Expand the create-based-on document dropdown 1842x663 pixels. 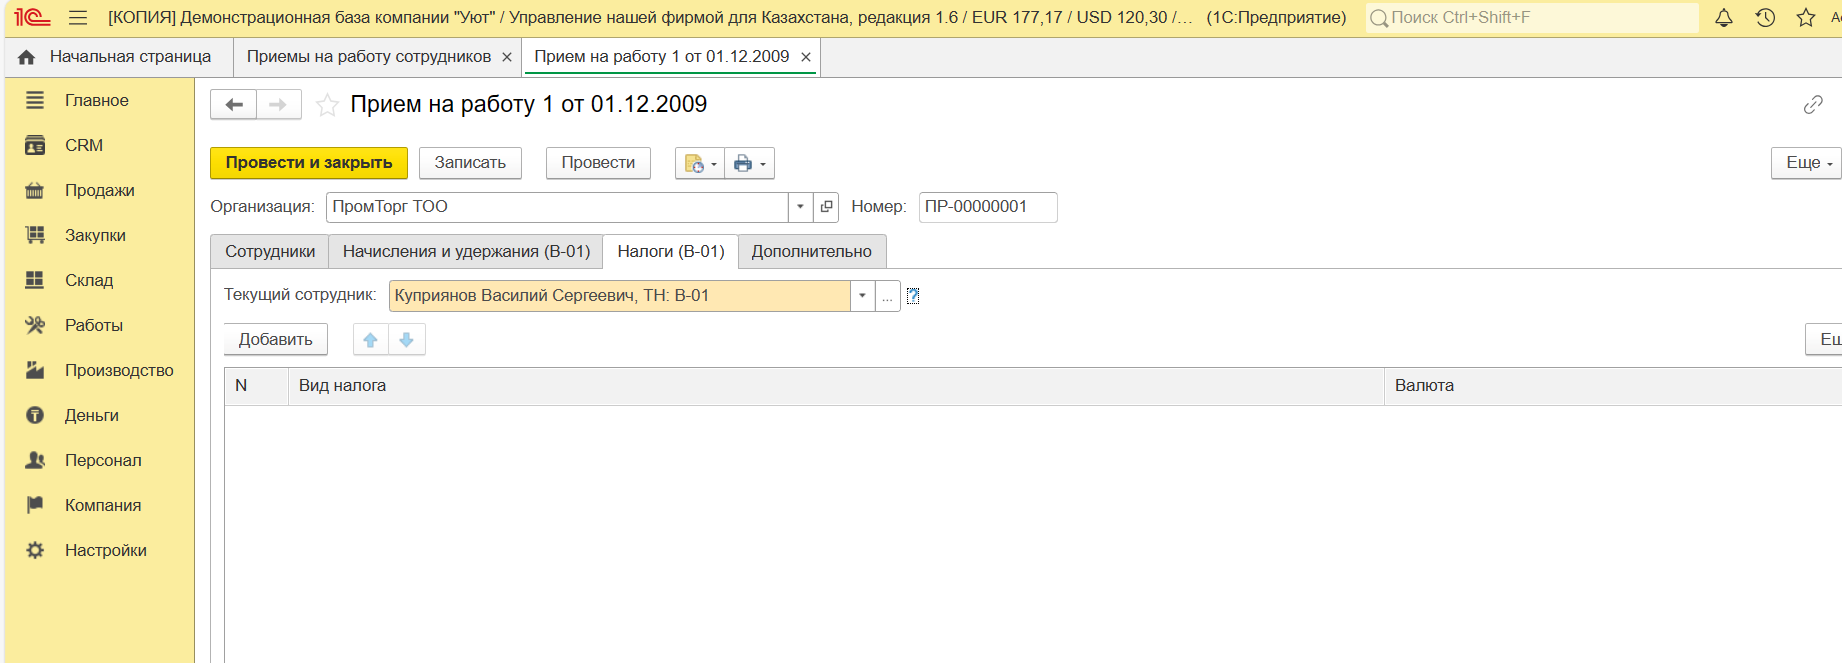(x=700, y=163)
